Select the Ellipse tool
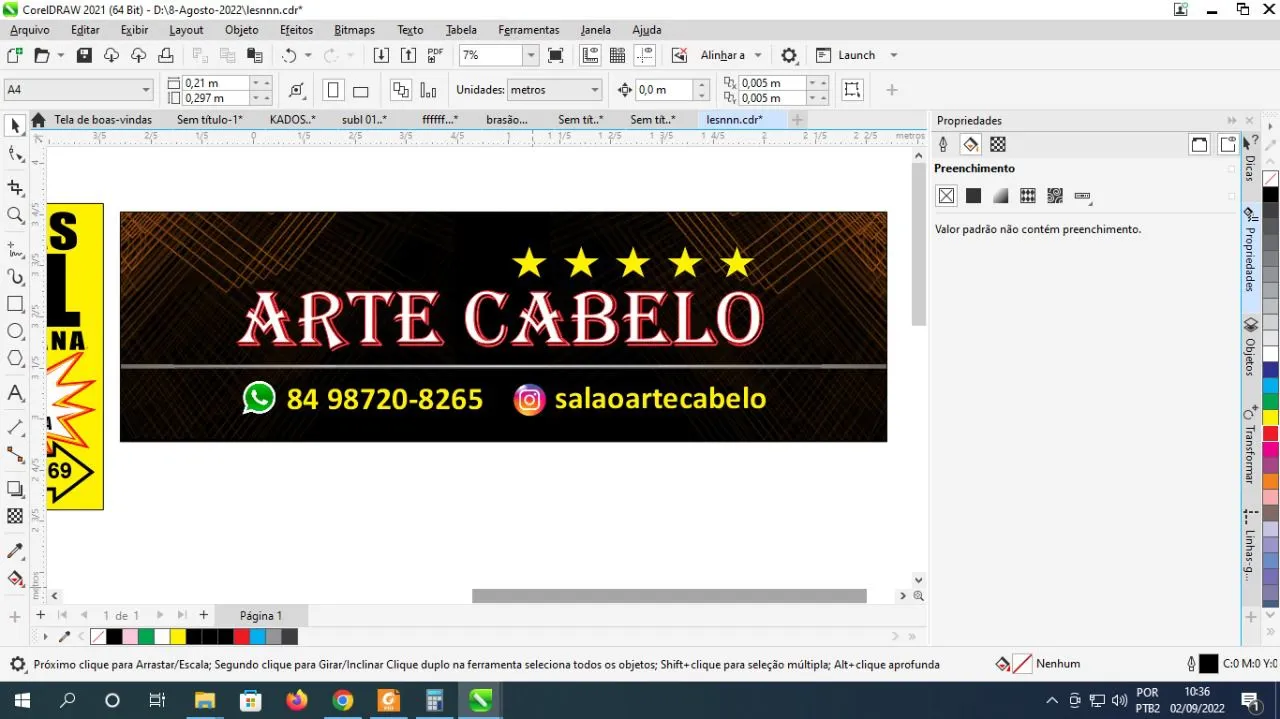This screenshot has height=719, width=1280. tap(15, 331)
